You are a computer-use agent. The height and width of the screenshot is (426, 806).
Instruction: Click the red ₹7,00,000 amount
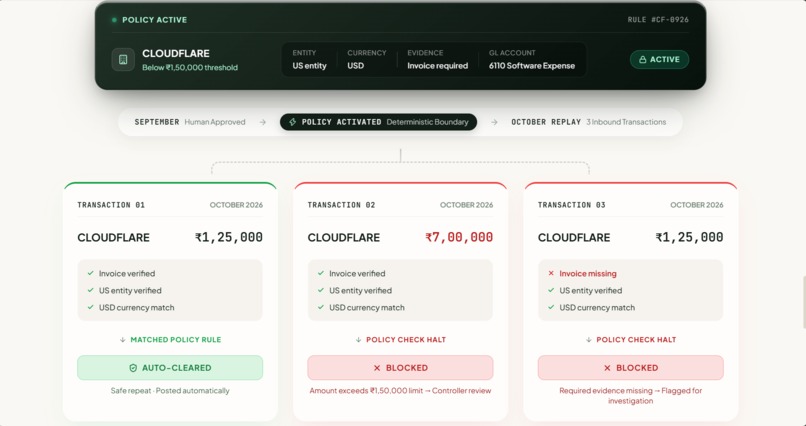tap(459, 237)
